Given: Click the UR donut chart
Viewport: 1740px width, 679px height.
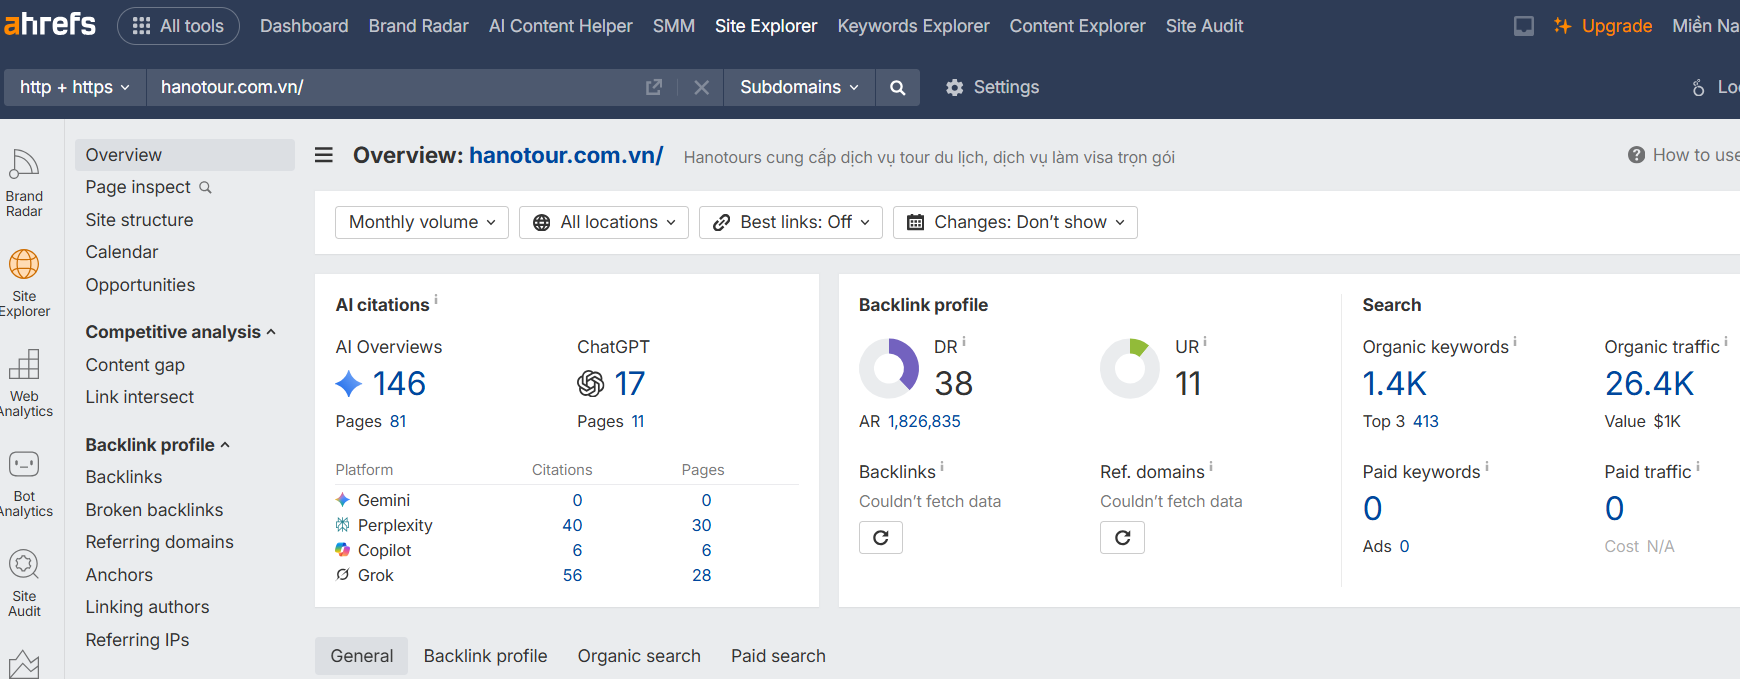Looking at the screenshot, I should pyautogui.click(x=1130, y=368).
